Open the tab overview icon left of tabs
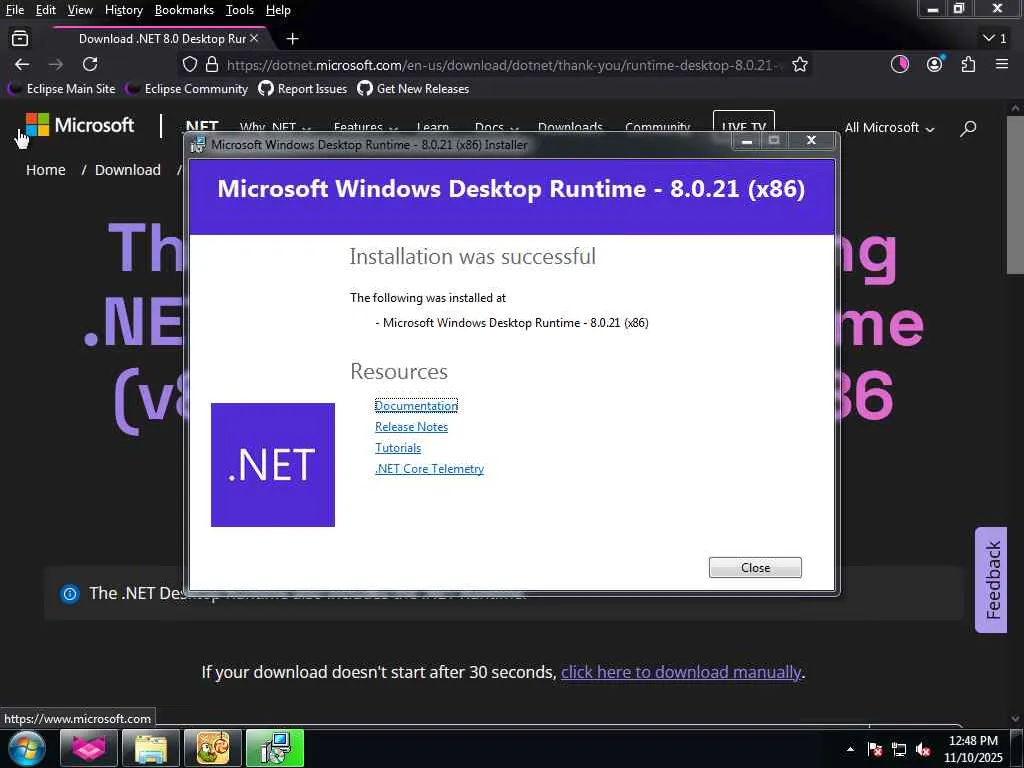Screen dimensions: 1024x768 point(20,39)
